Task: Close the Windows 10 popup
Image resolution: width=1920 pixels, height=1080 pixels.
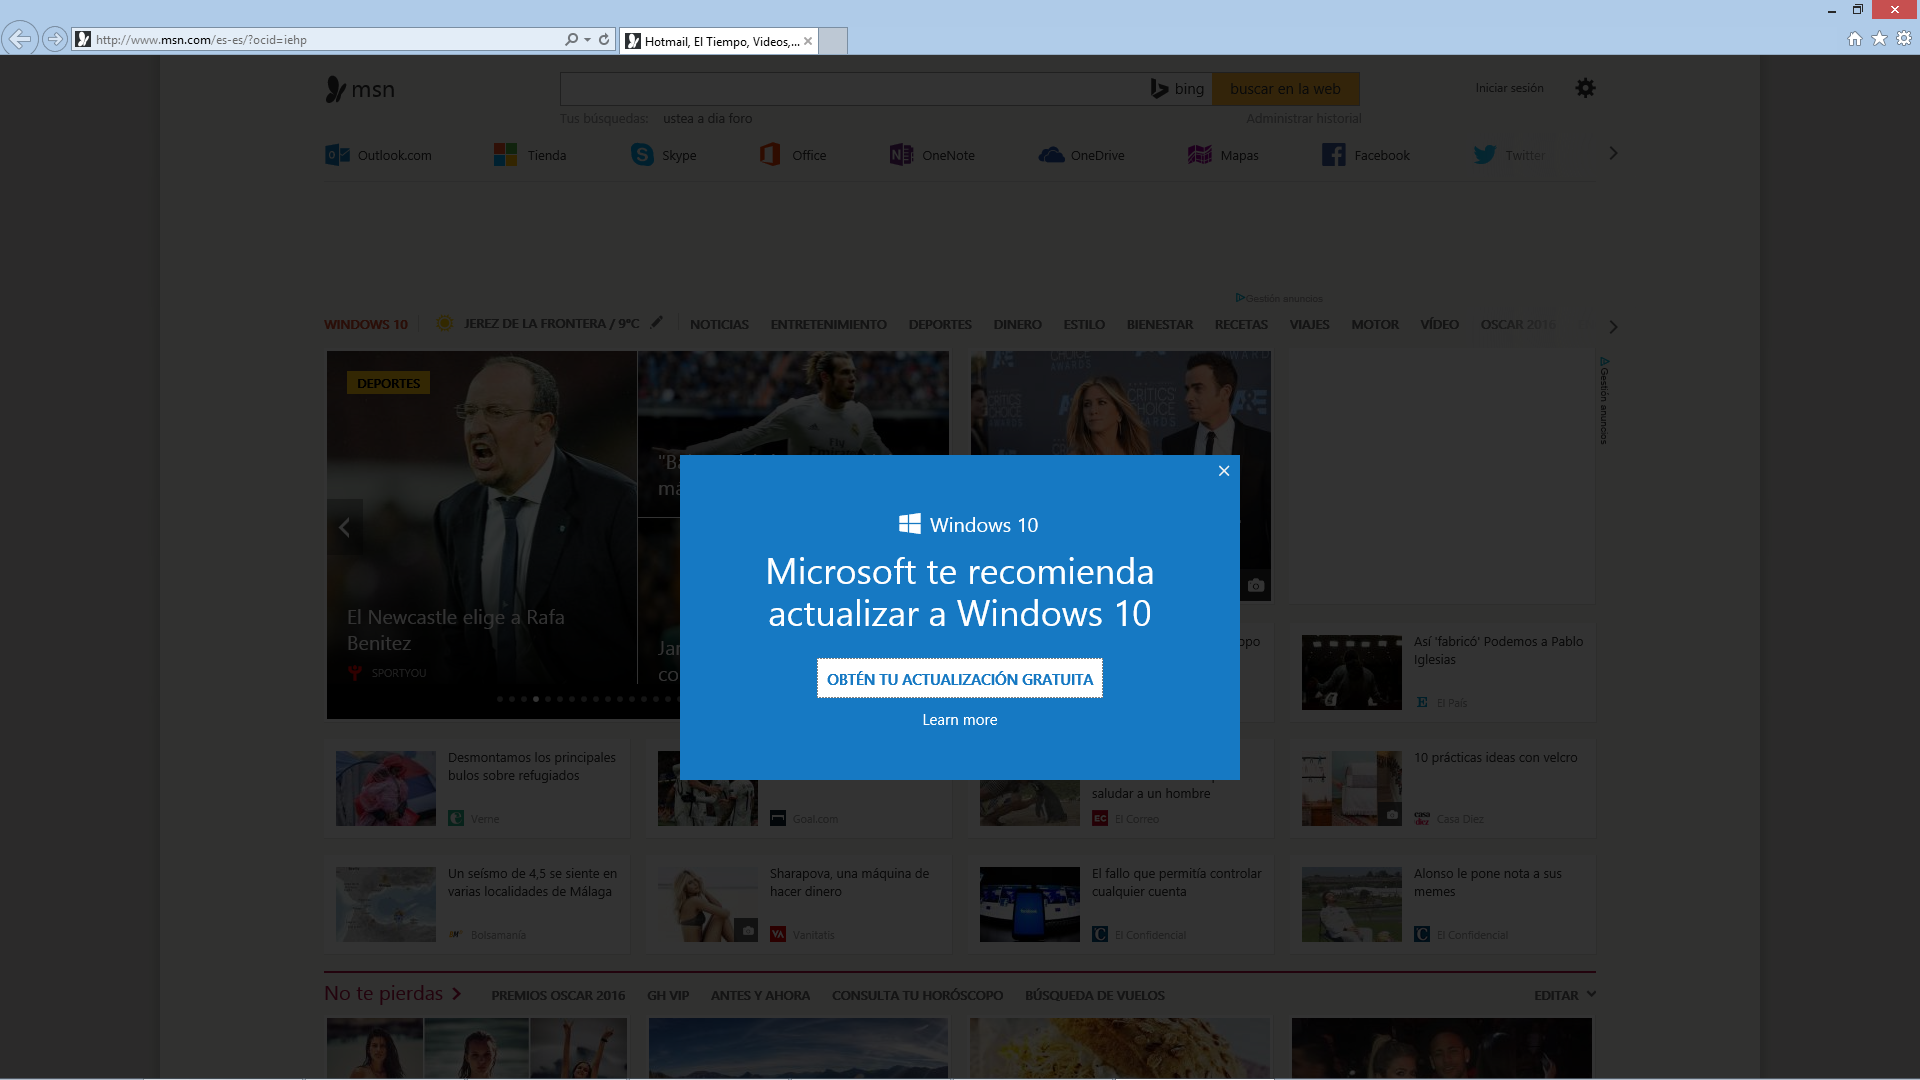Action: (1223, 471)
